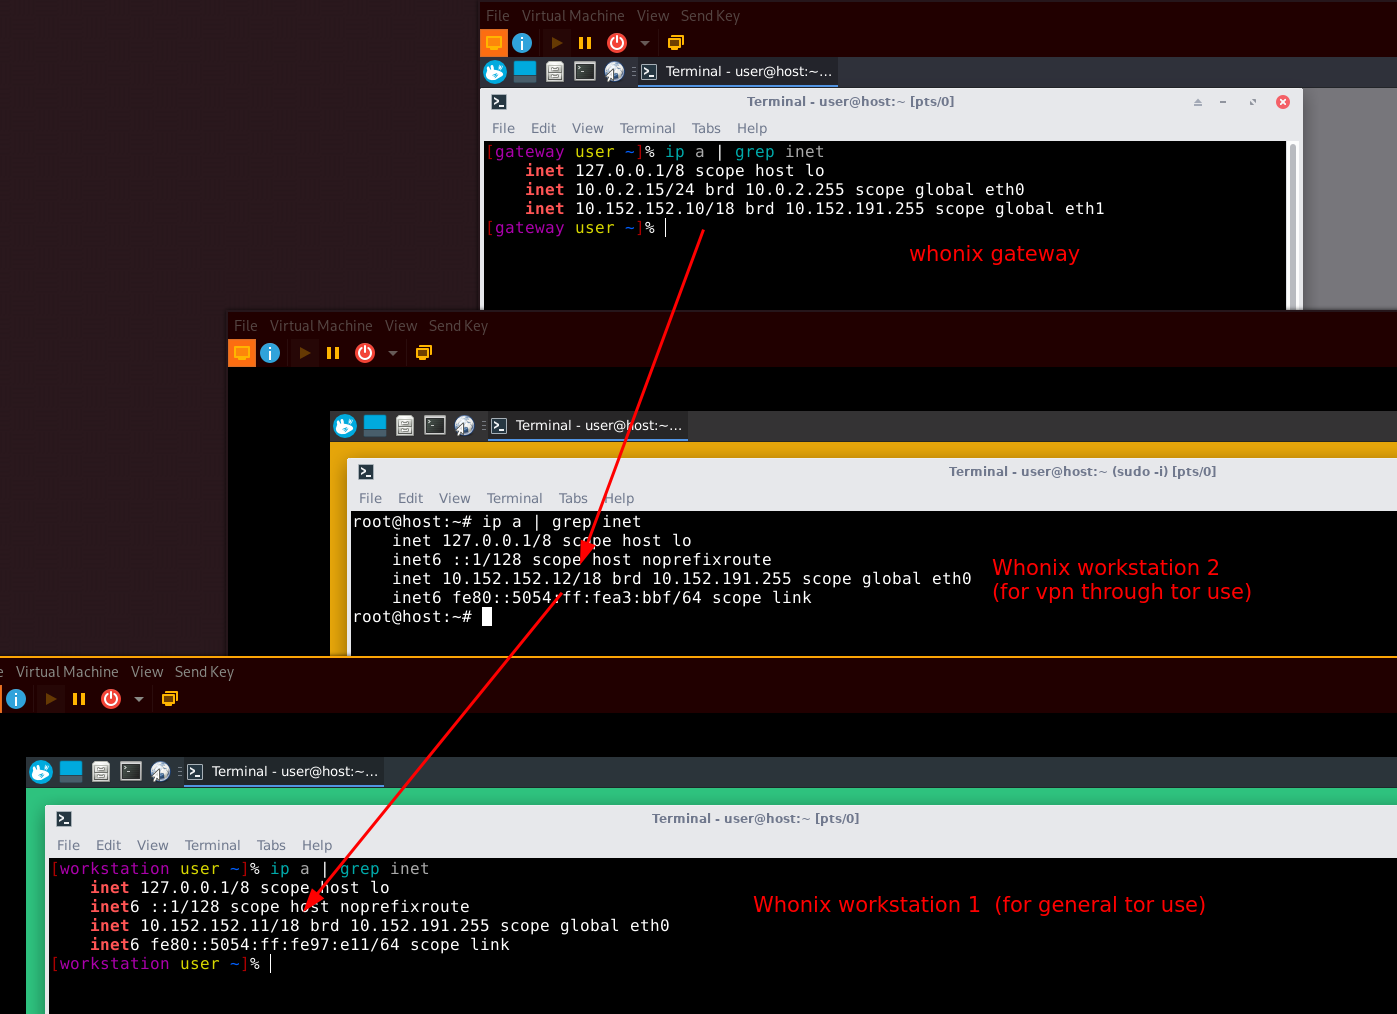
Task: Open VM details info icon in workstation 2 window
Action: [270, 353]
